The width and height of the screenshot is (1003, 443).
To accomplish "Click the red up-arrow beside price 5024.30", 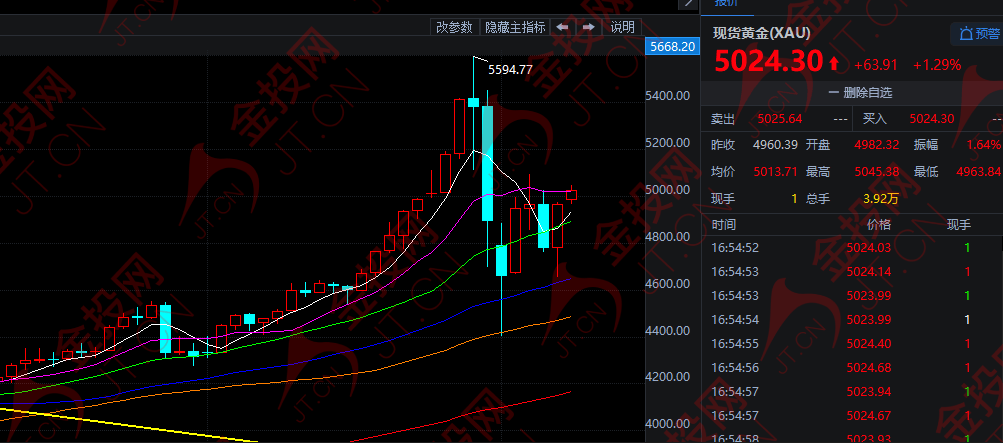I will (834, 64).
